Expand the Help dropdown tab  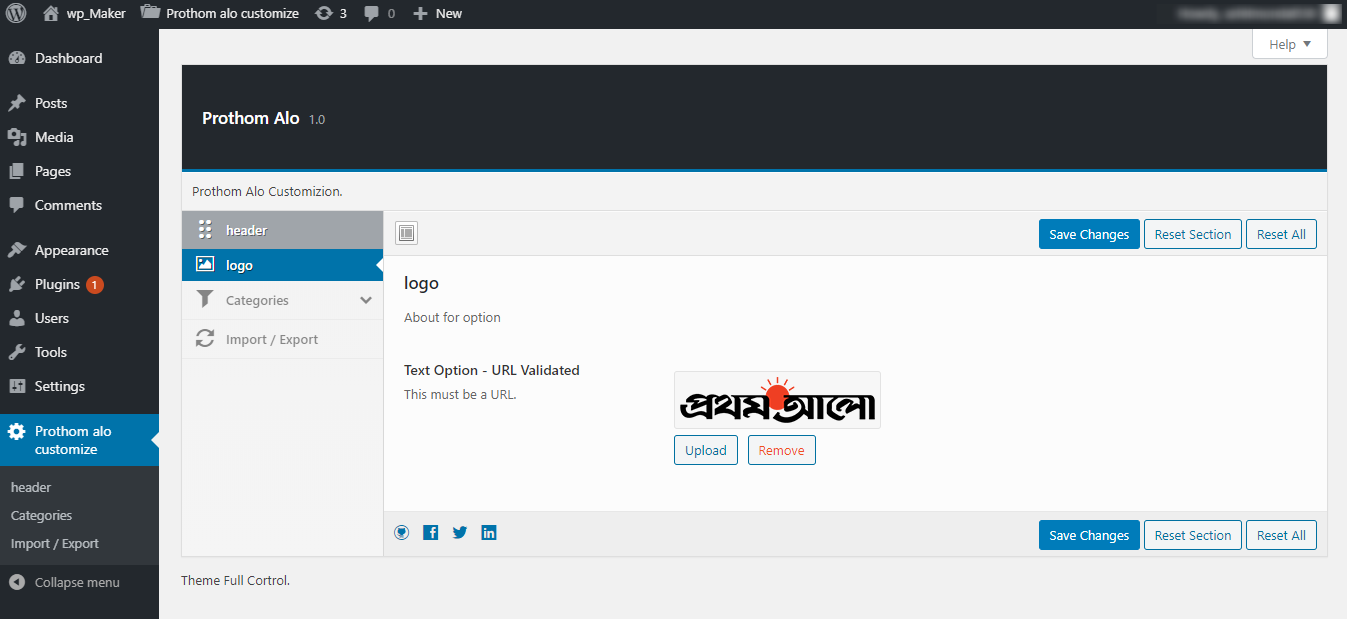click(x=1289, y=44)
